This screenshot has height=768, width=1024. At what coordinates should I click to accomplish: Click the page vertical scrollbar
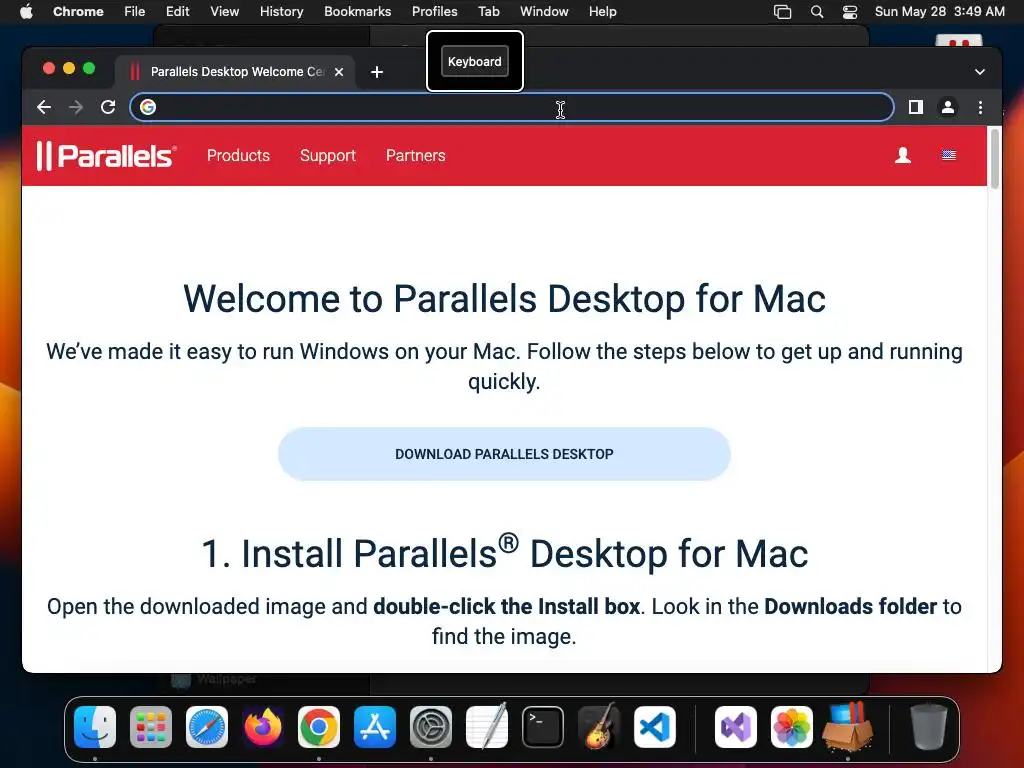tap(995, 159)
